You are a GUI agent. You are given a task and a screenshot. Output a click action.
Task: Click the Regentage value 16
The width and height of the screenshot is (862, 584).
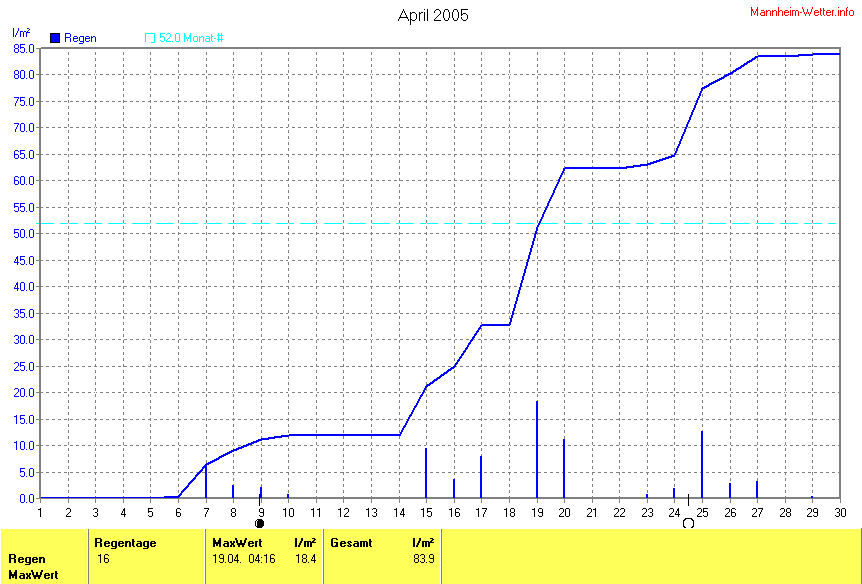point(102,559)
